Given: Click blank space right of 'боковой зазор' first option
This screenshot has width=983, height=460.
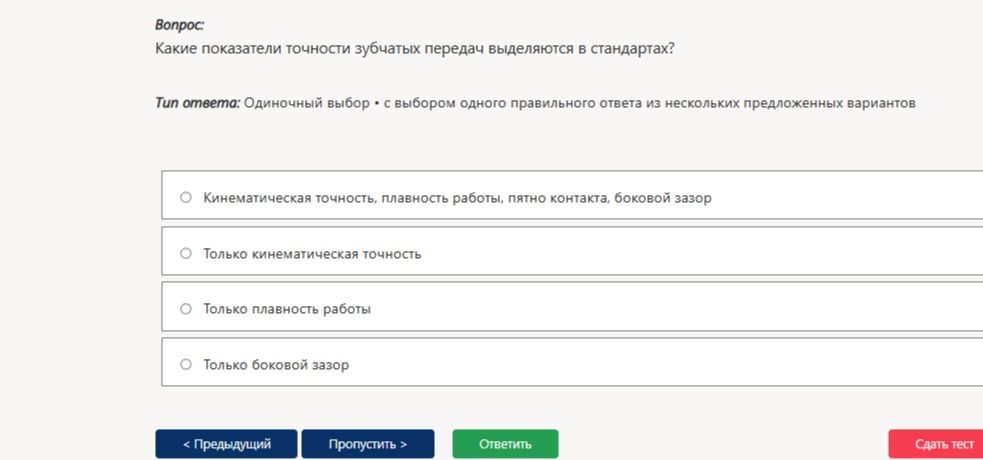Looking at the screenshot, I should [x=846, y=197].
